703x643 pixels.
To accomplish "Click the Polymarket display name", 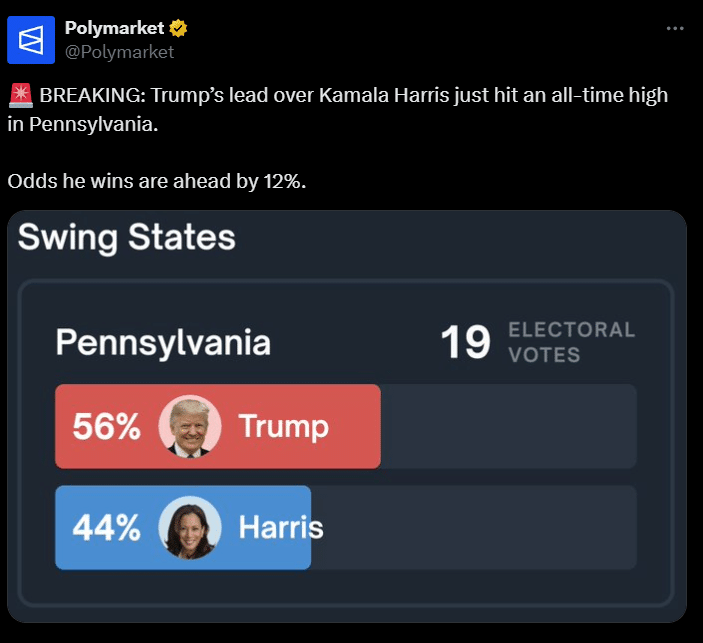I will pyautogui.click(x=114, y=28).
